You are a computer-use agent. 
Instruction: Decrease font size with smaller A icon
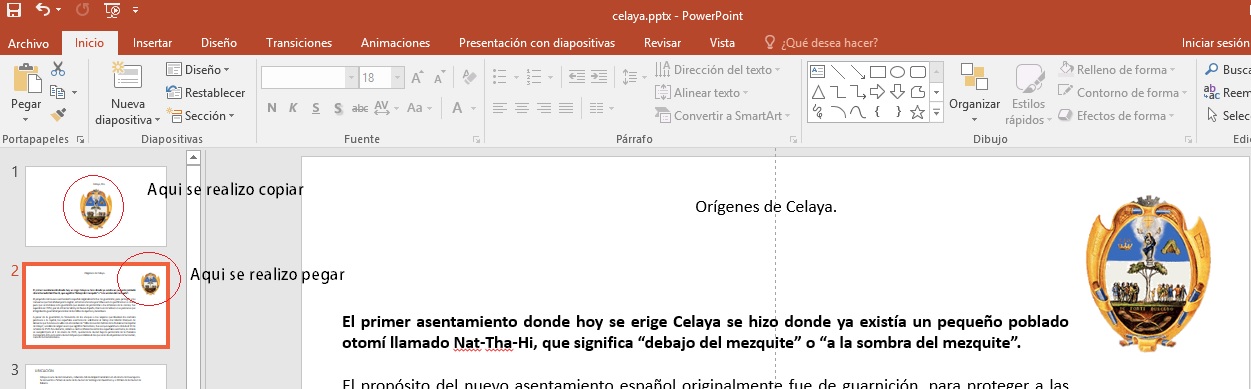439,77
